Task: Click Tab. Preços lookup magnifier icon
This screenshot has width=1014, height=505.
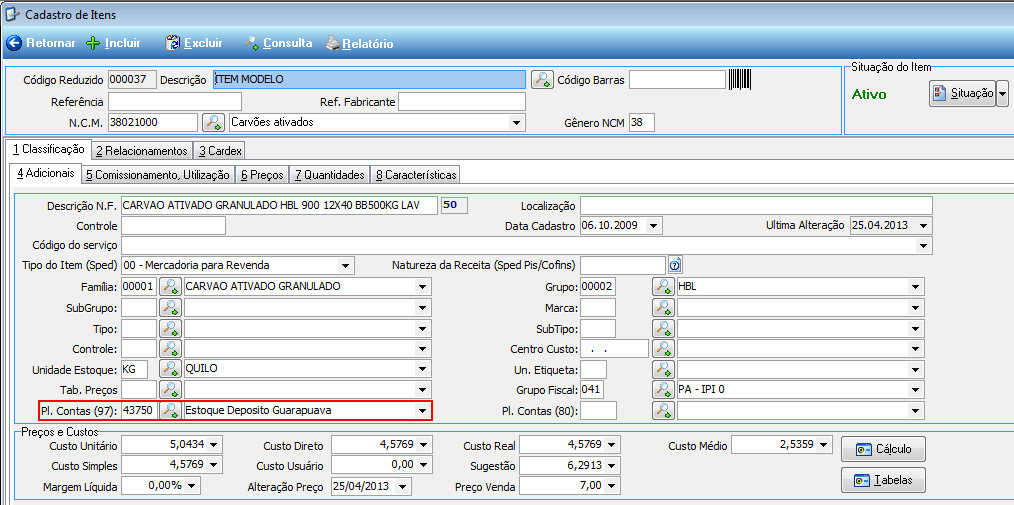Action: point(170,390)
